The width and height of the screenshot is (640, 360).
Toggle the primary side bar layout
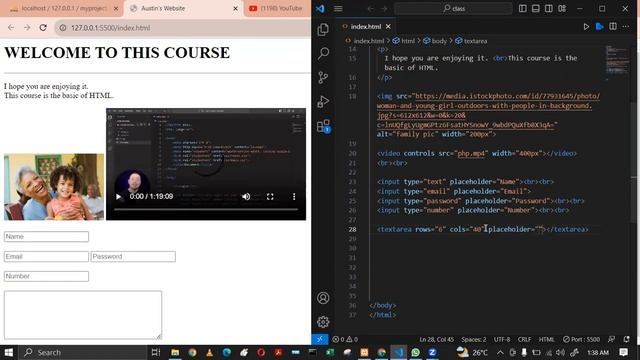tap(522, 8)
